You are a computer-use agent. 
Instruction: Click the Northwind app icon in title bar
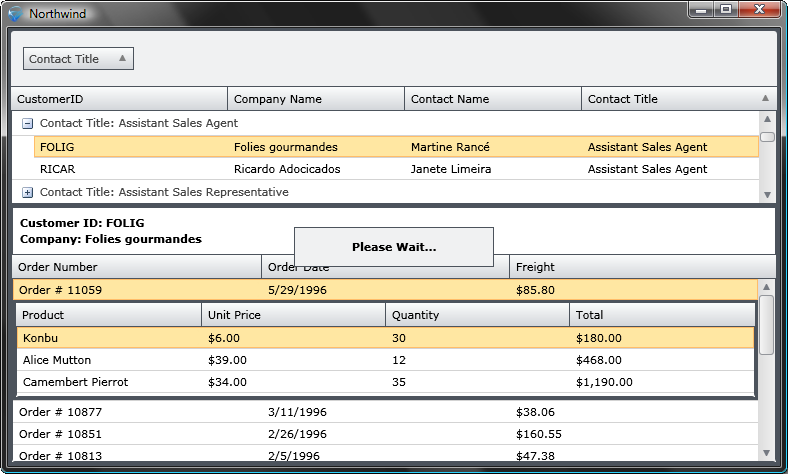15,14
